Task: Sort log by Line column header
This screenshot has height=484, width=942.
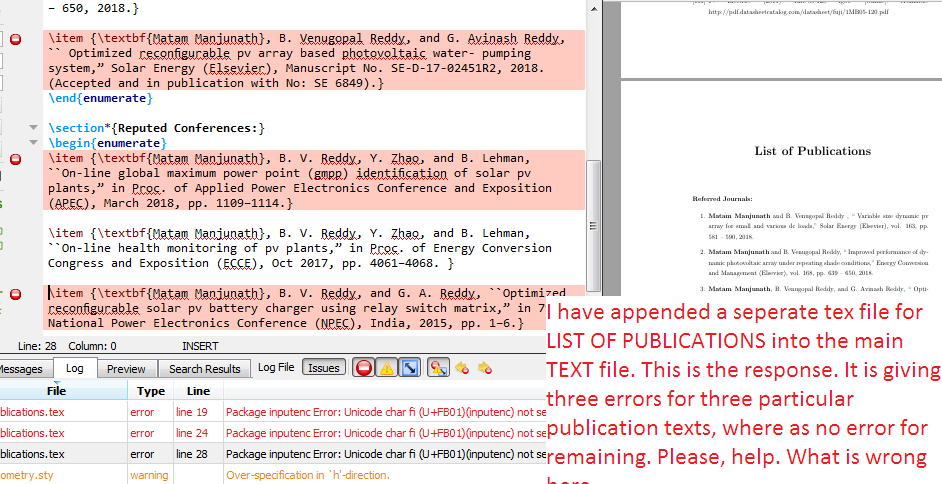Action: [x=198, y=391]
